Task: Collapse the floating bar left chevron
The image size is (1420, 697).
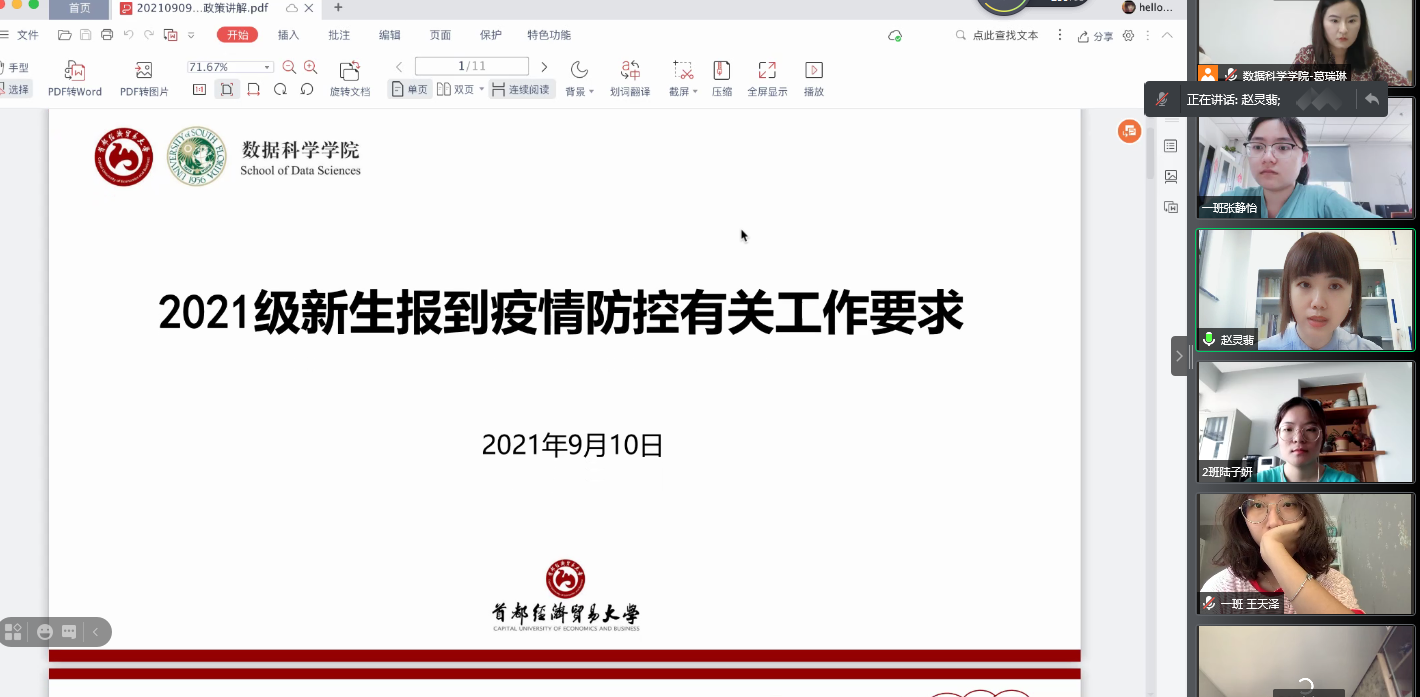Action: [x=96, y=632]
